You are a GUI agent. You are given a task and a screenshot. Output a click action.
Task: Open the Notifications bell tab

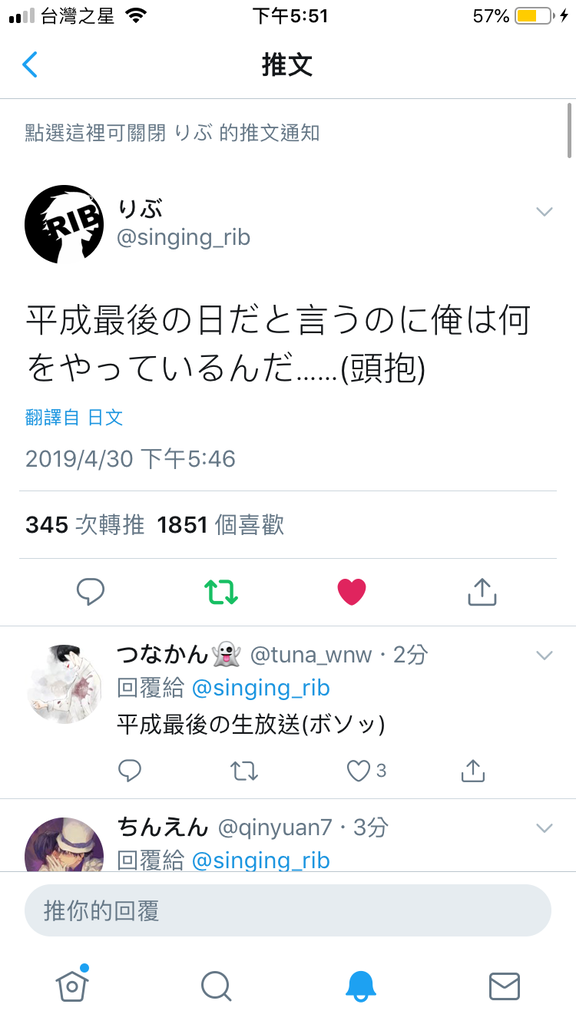360,986
